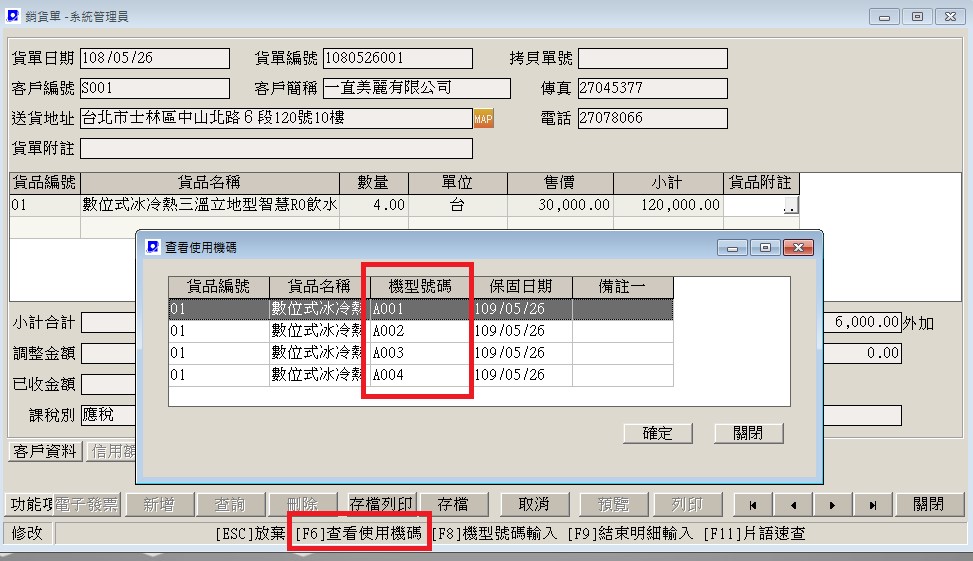Viewport: 973px width, 561px height.
Task: Click the 客戶編號 field S001
Action: coord(155,88)
